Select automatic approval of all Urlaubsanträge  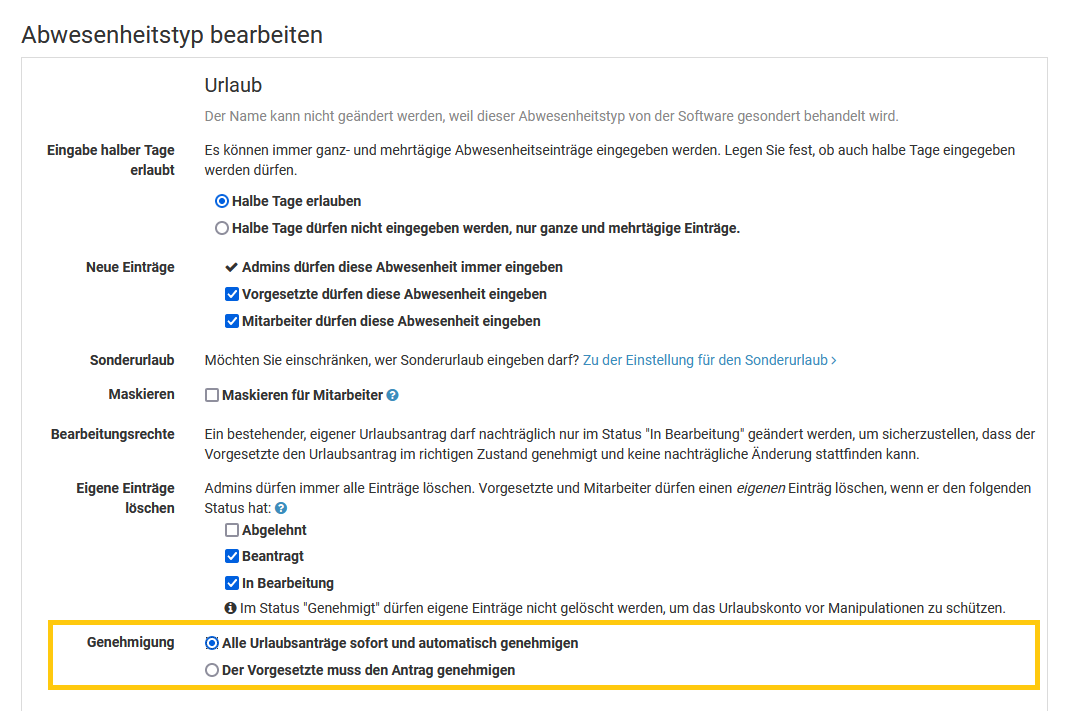click(212, 643)
